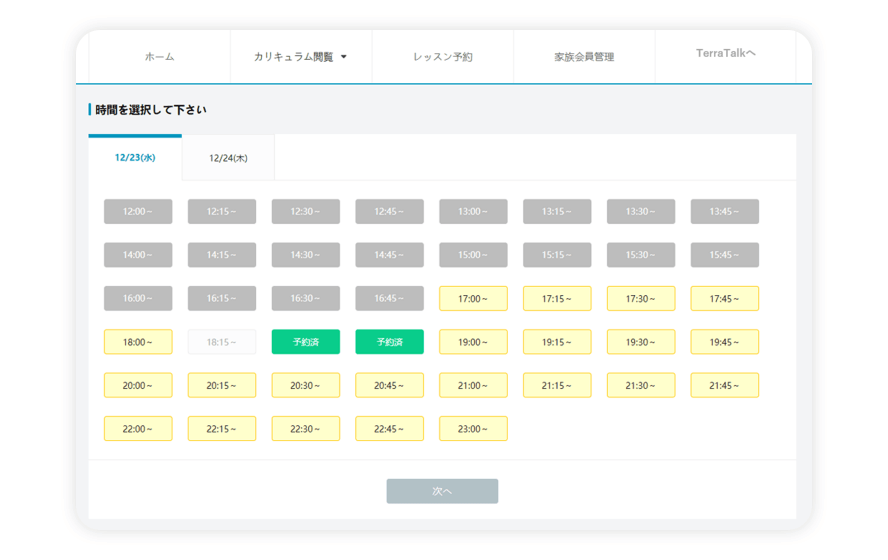This screenshot has width=888, height=560.
Task: Choose the 18:00~ time slot
Action: 138,342
